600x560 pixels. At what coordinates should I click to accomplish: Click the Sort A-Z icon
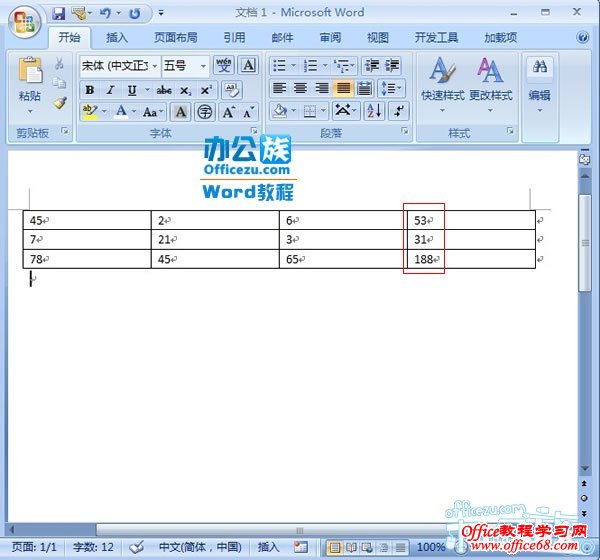373,111
